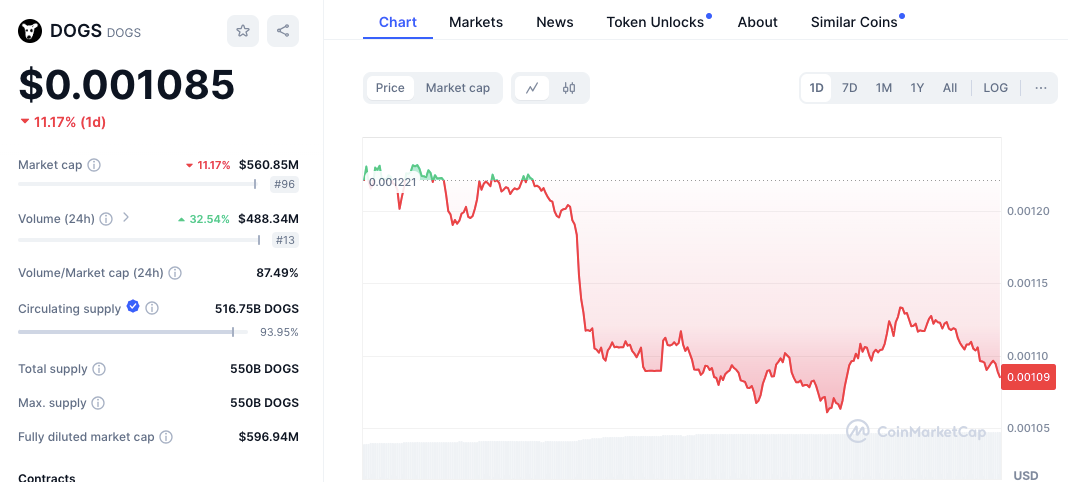Click the 0.00120 y-axis label
This screenshot has width=1068, height=482.
[1027, 211]
